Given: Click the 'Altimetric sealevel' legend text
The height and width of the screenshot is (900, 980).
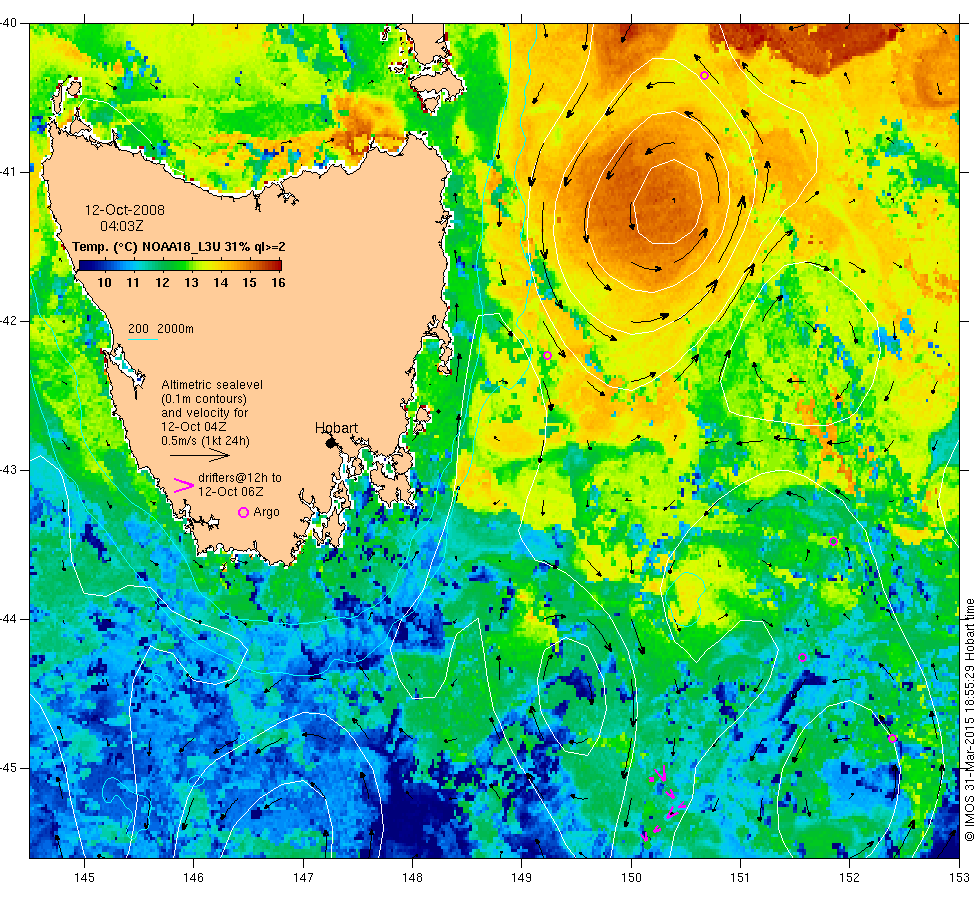Looking at the screenshot, I should [212, 385].
